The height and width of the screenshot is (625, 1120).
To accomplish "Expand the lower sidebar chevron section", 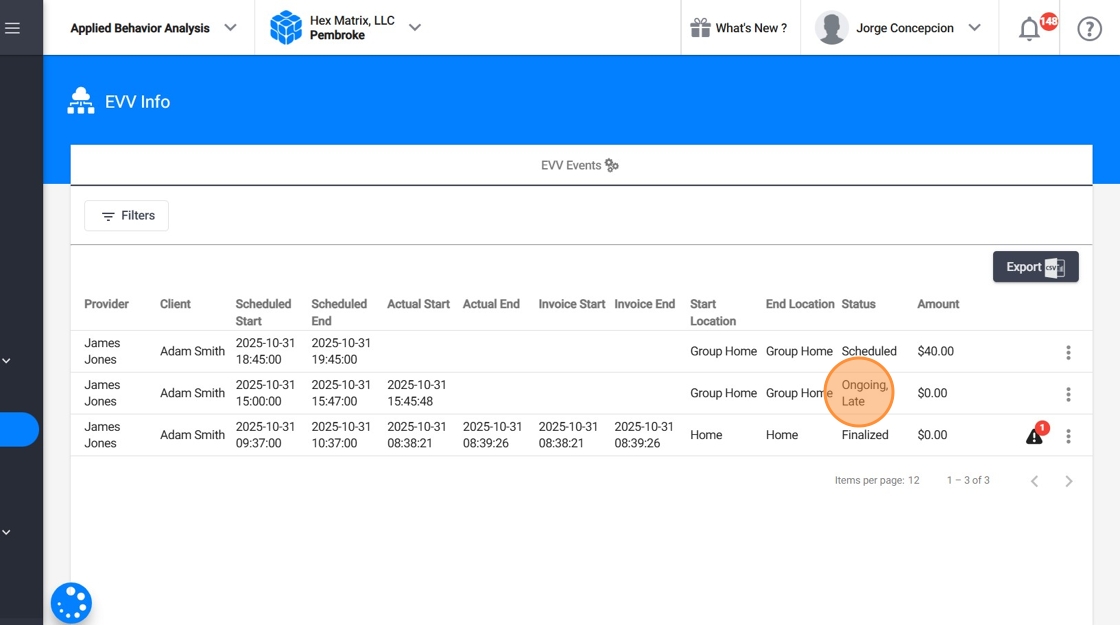I will pos(6,532).
